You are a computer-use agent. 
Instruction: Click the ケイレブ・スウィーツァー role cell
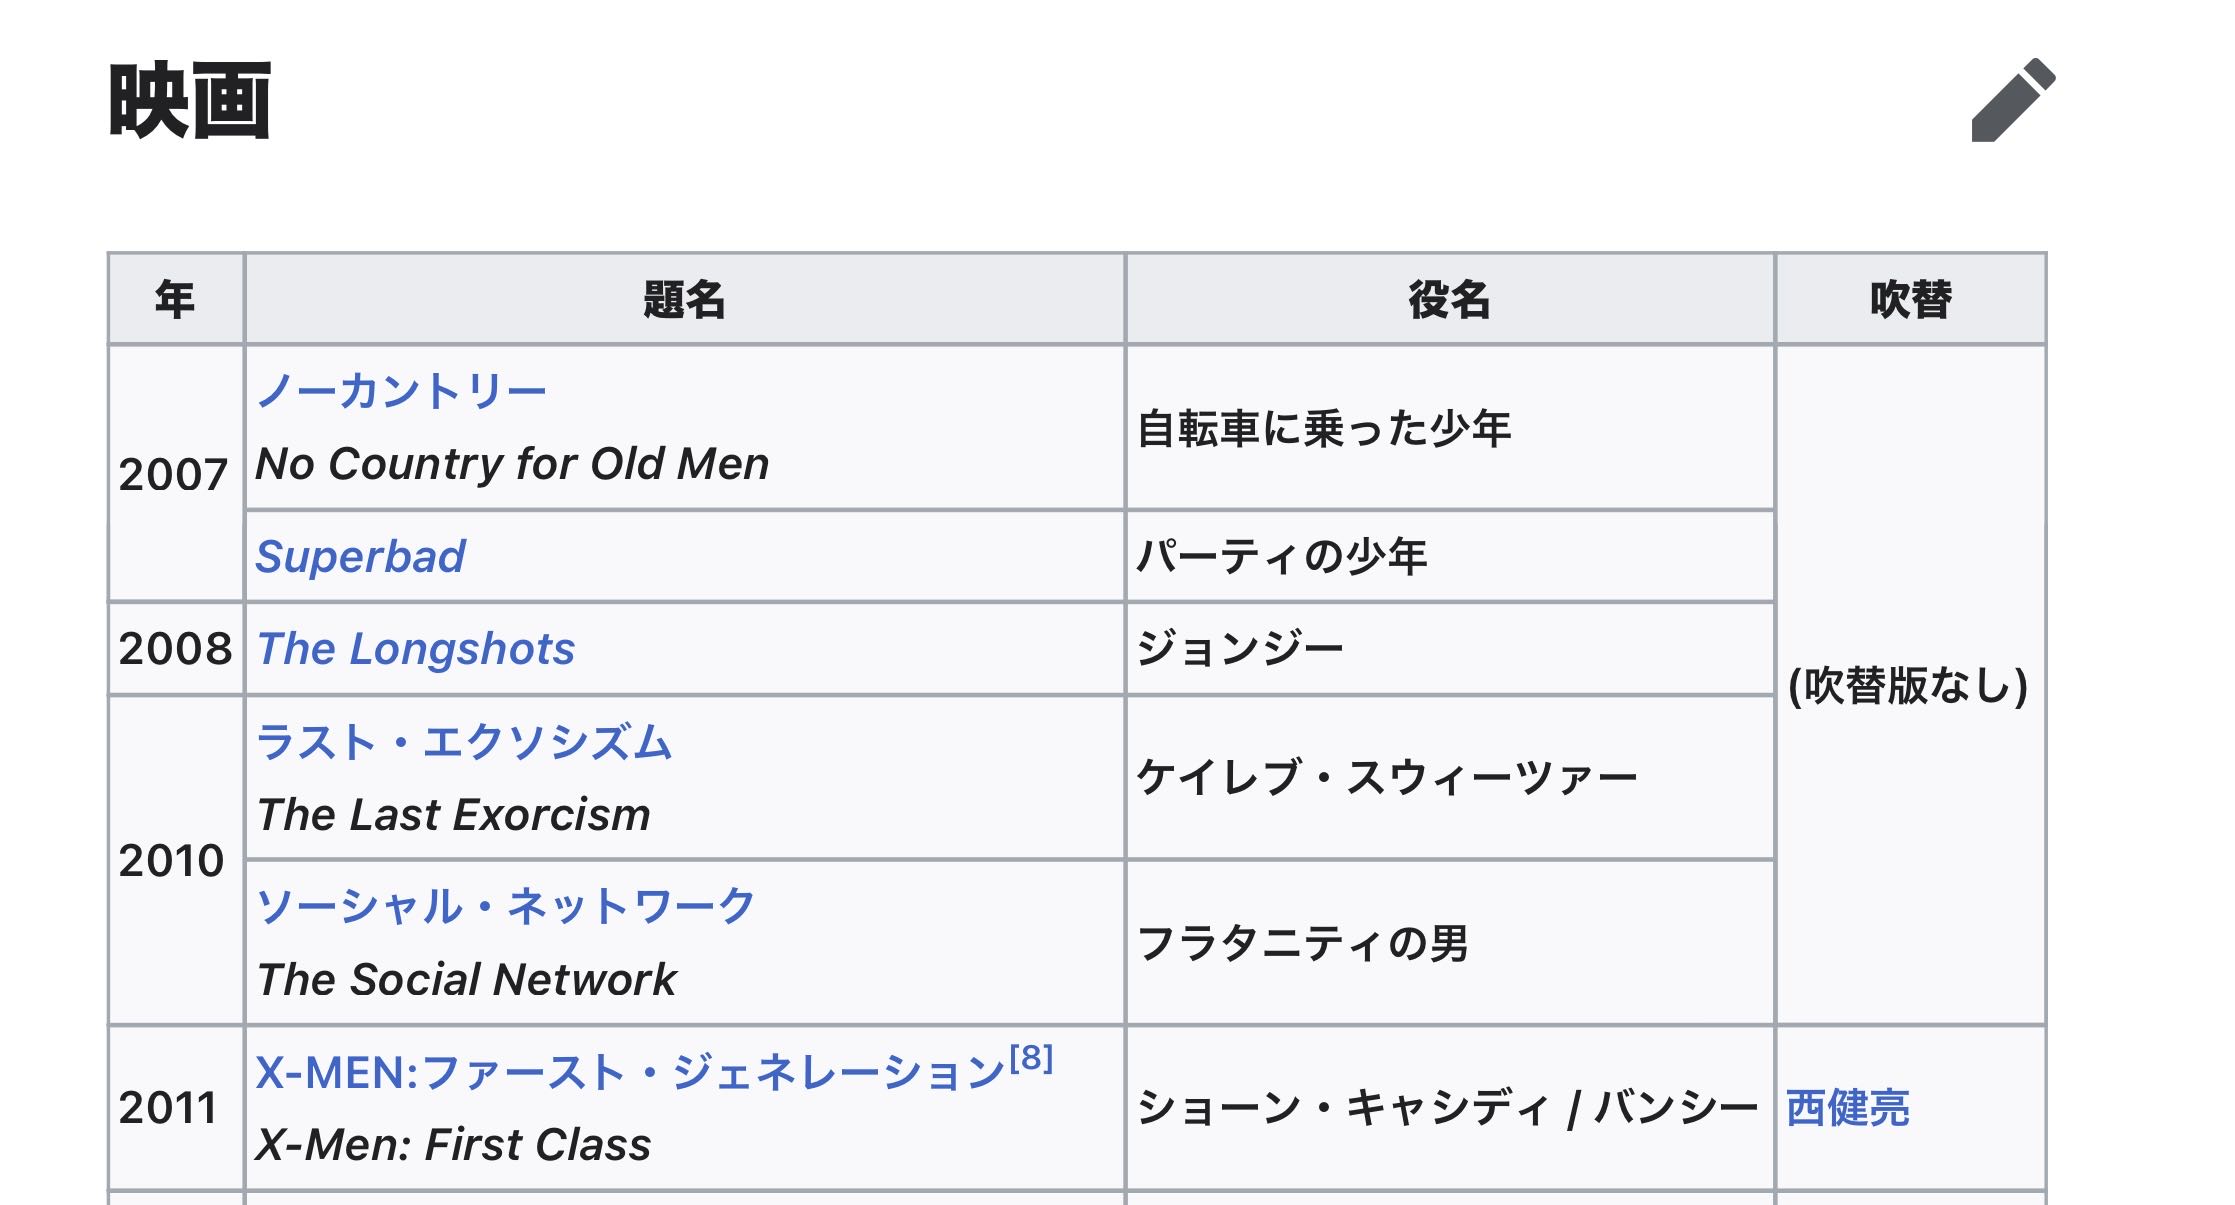pyautogui.click(x=1387, y=778)
